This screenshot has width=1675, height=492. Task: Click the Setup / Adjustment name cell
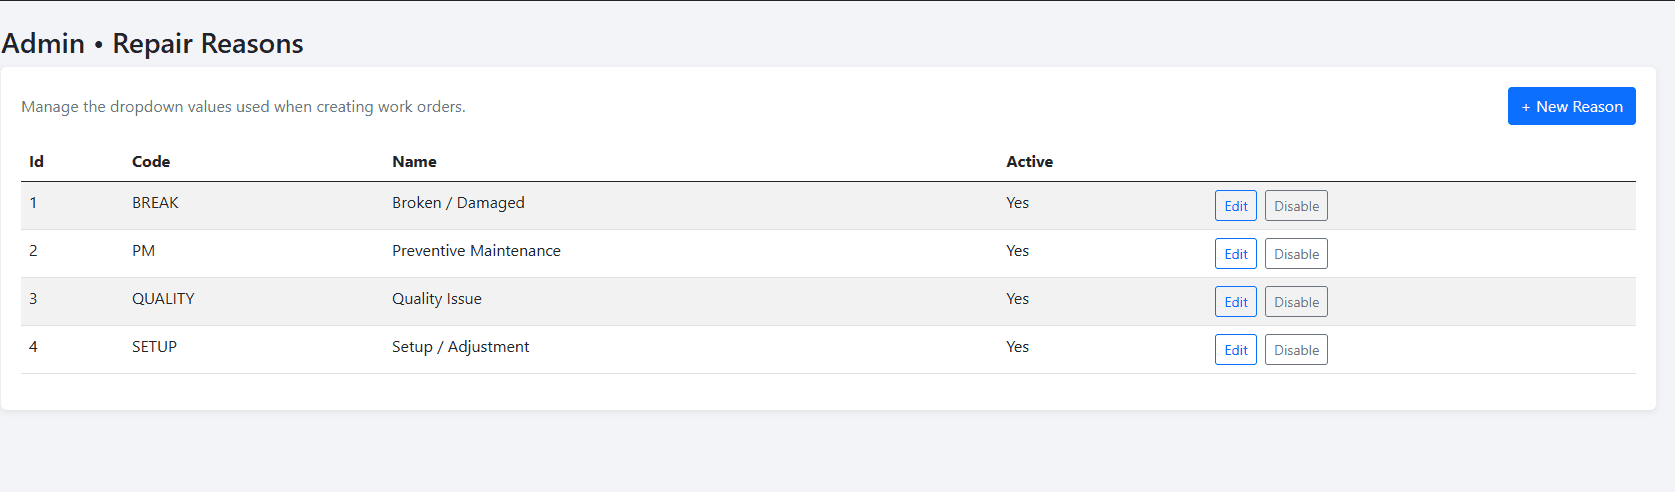click(x=460, y=347)
